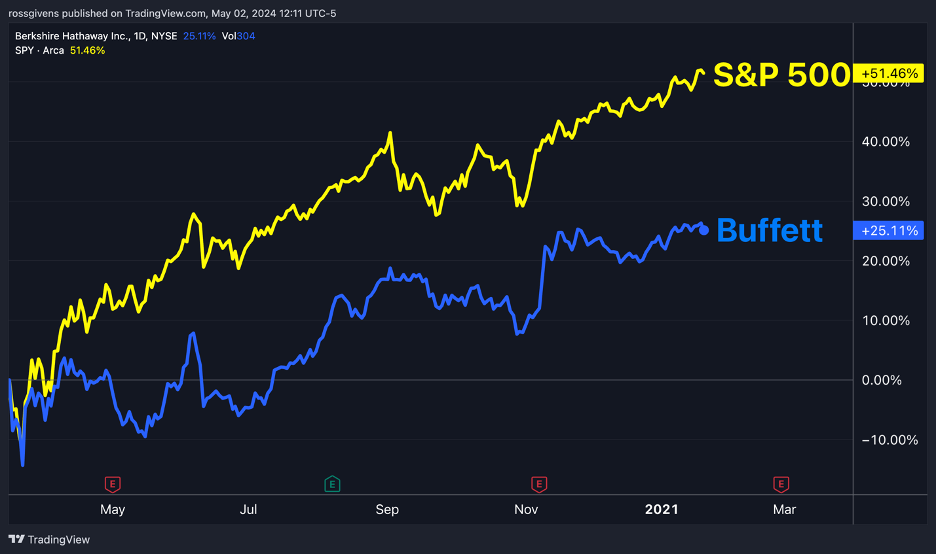Click the green earnings marker near August

(x=332, y=484)
